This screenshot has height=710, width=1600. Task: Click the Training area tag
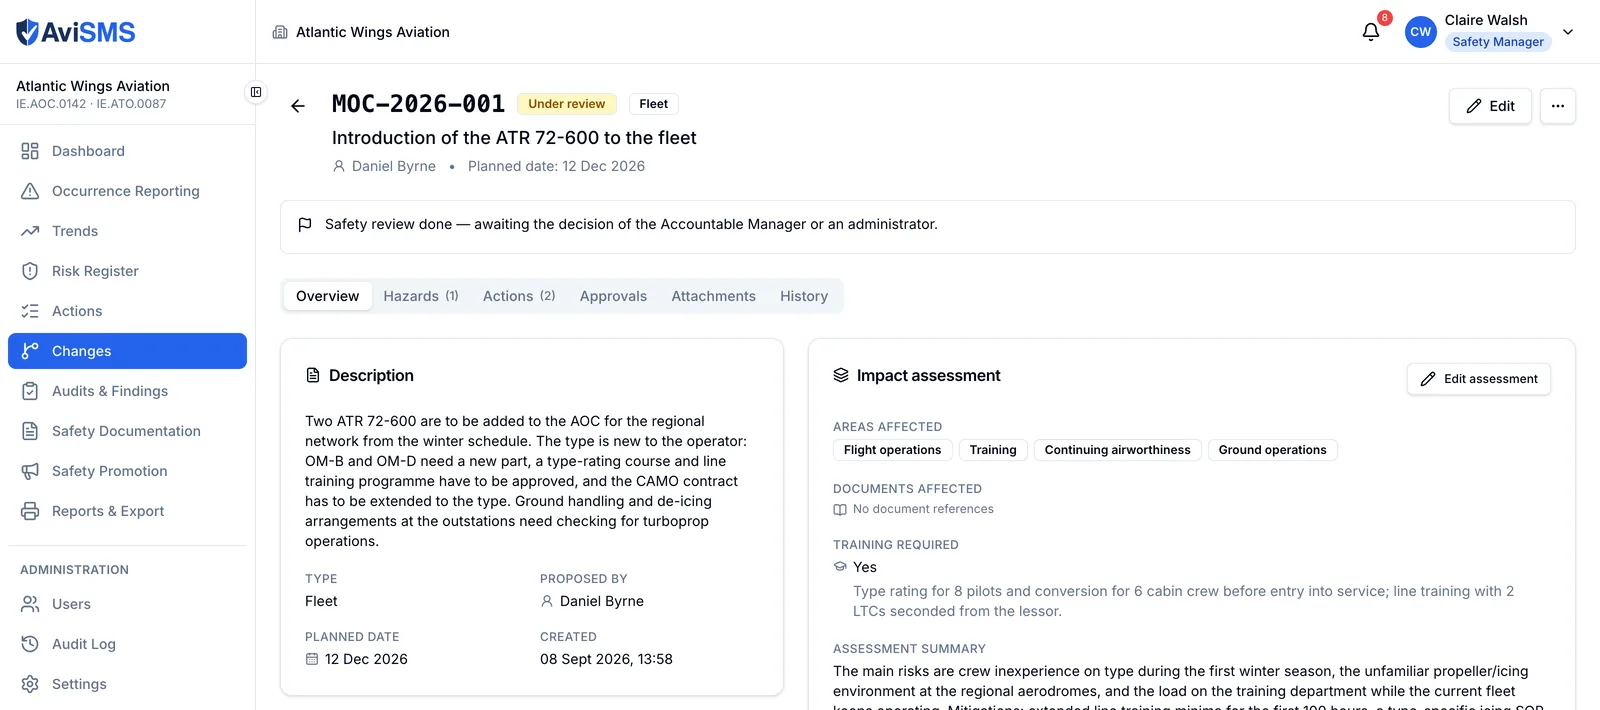click(993, 450)
